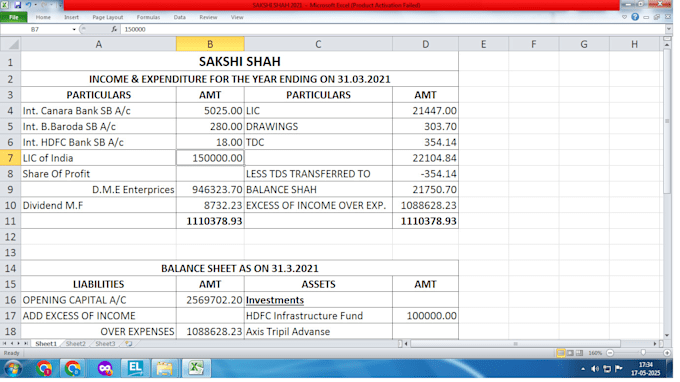Viewport: 680px width, 382px height.
Task: Click the Insert Worksheet icon
Action: coord(128,344)
